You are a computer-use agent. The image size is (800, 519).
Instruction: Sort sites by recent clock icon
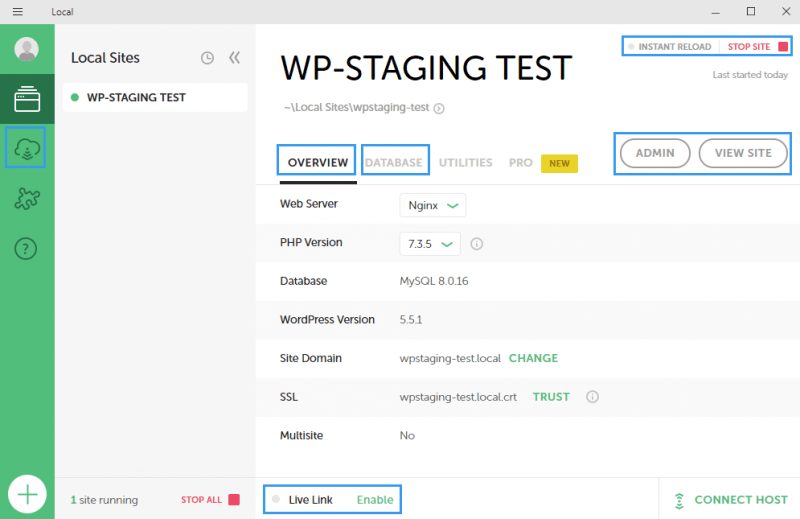point(207,58)
